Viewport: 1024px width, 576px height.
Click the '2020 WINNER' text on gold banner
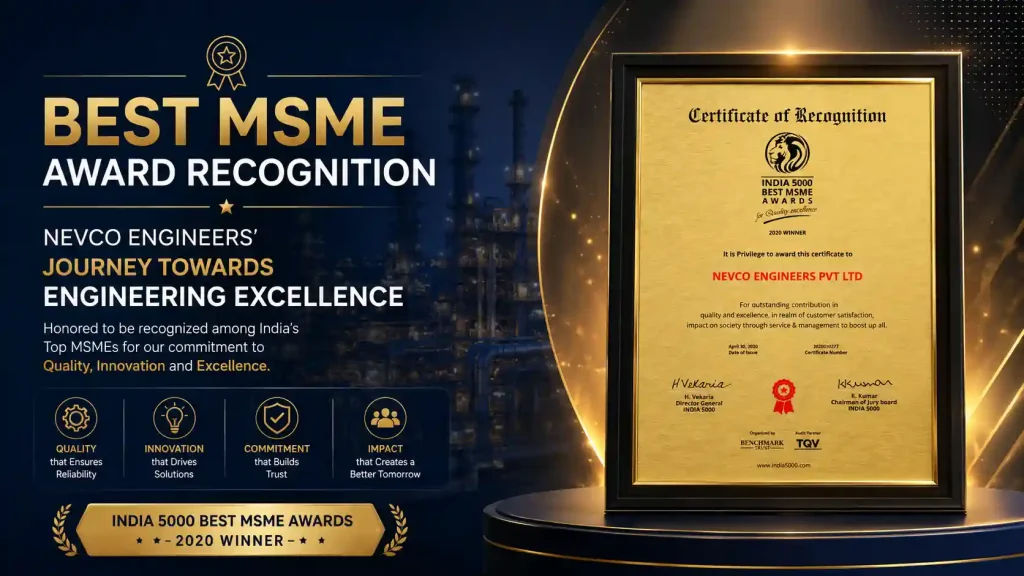coord(230,541)
